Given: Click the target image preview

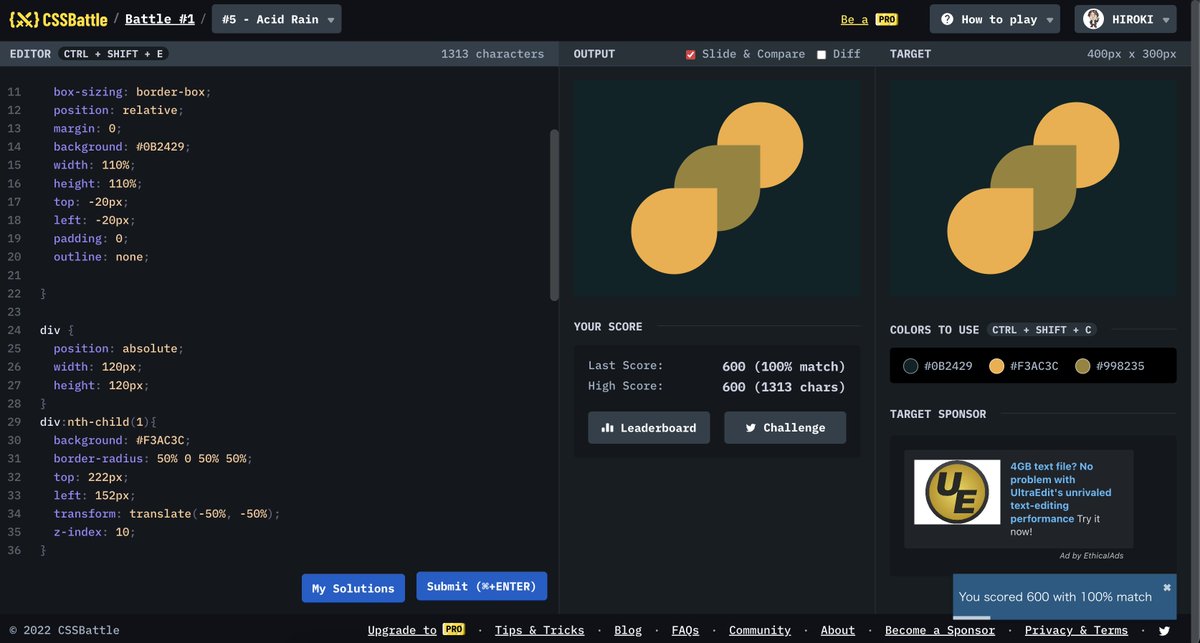Looking at the screenshot, I should [1033, 188].
